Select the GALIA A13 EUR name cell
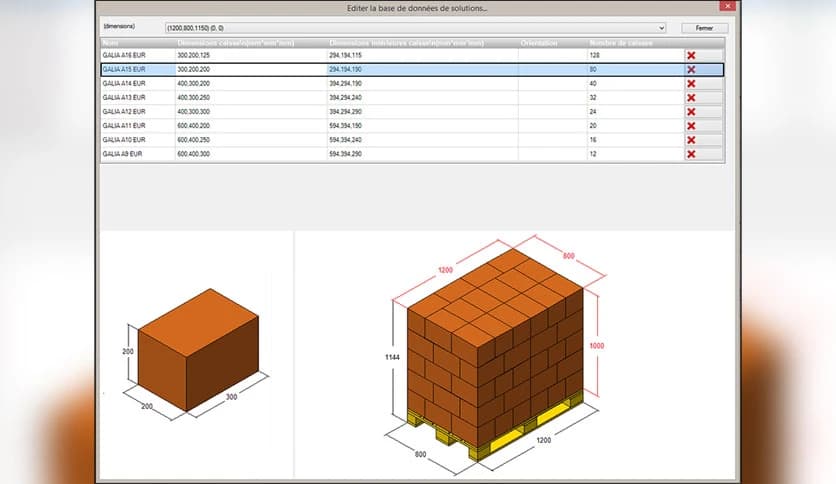Screen dimensions: 836x484 (x=138, y=98)
